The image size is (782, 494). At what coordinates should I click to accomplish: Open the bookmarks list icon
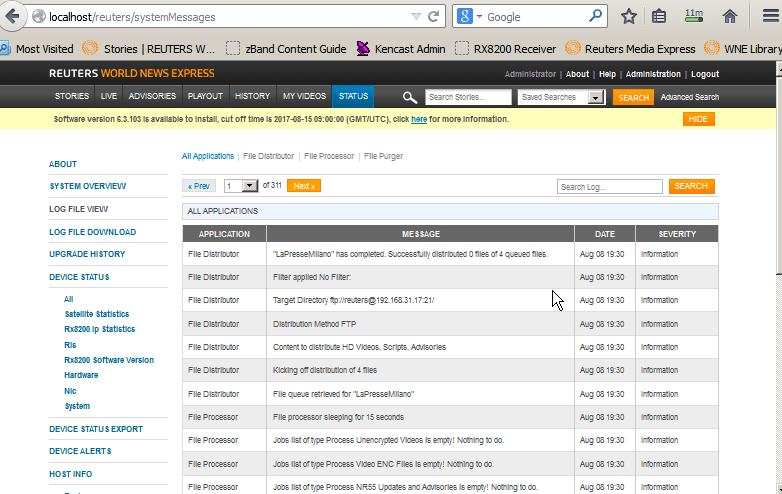(x=659, y=17)
